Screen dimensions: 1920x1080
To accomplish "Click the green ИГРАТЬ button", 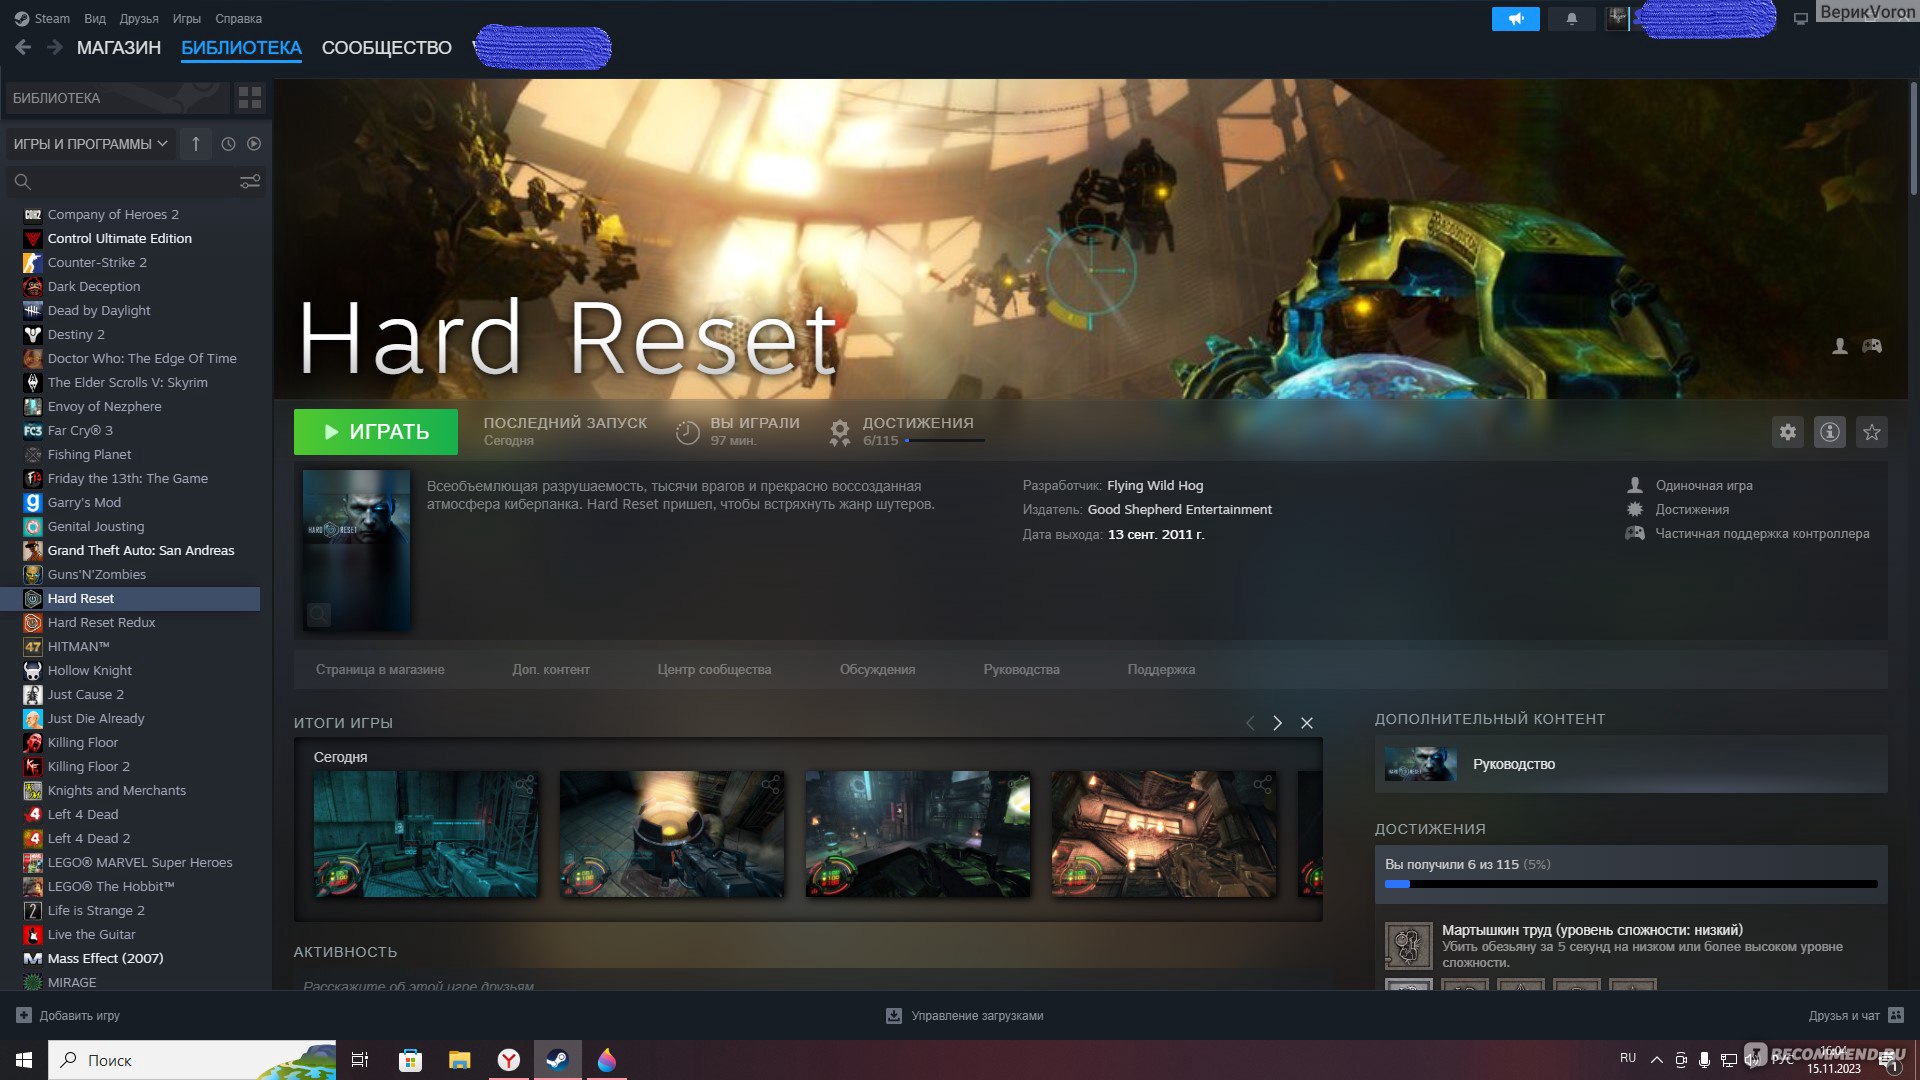I will pyautogui.click(x=375, y=432).
